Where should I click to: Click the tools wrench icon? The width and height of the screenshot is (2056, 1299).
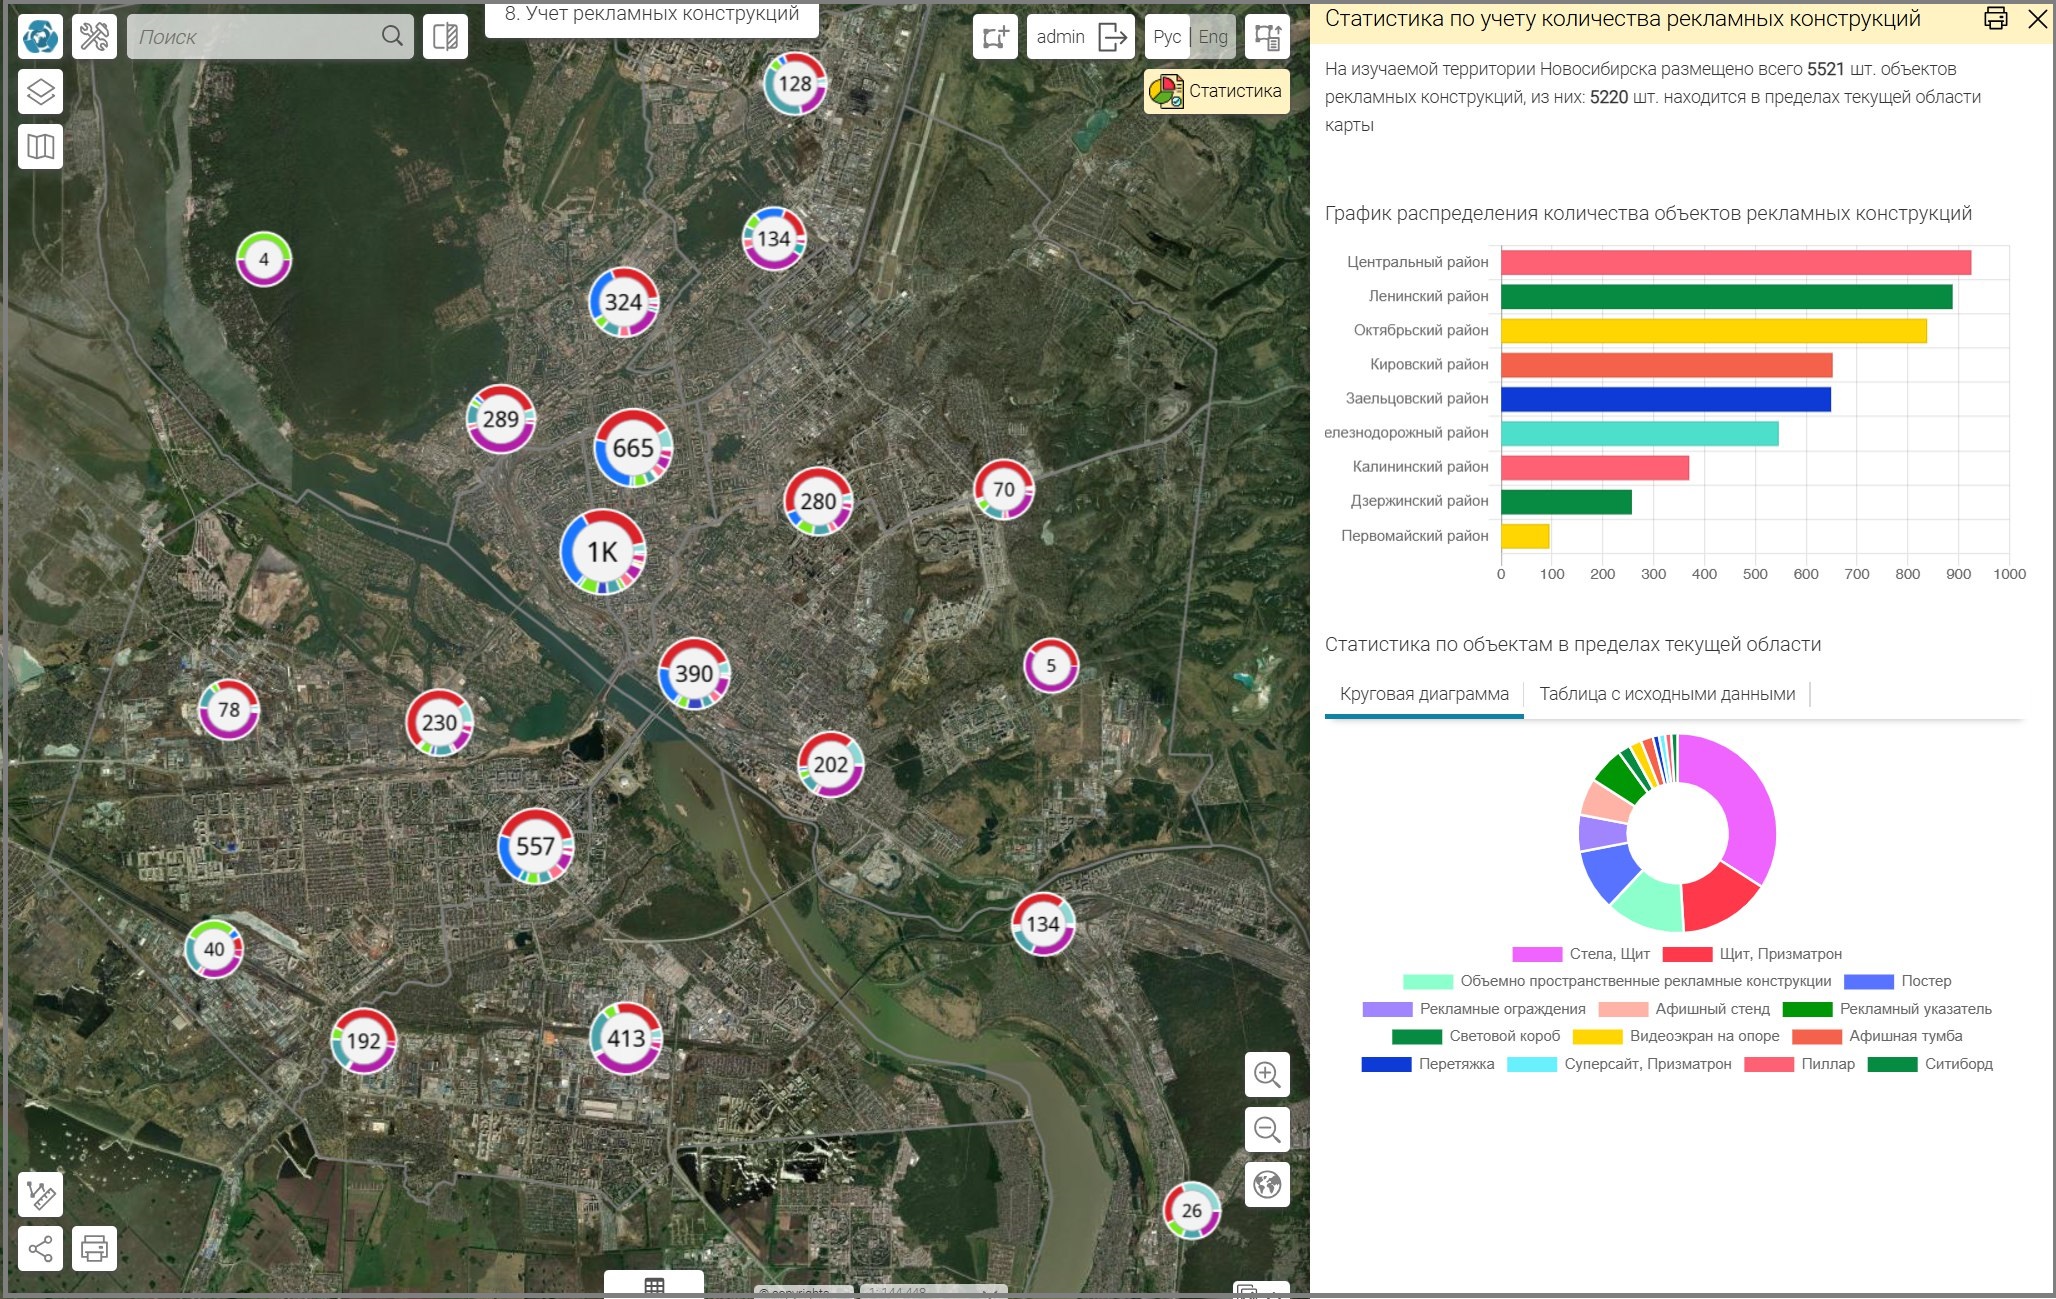95,37
